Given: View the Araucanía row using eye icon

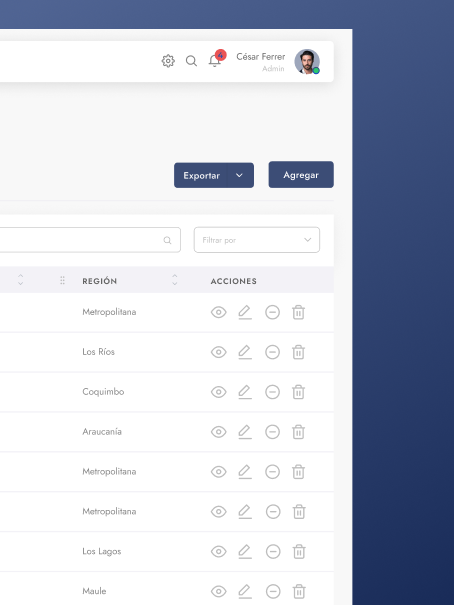Looking at the screenshot, I should coord(219,432).
